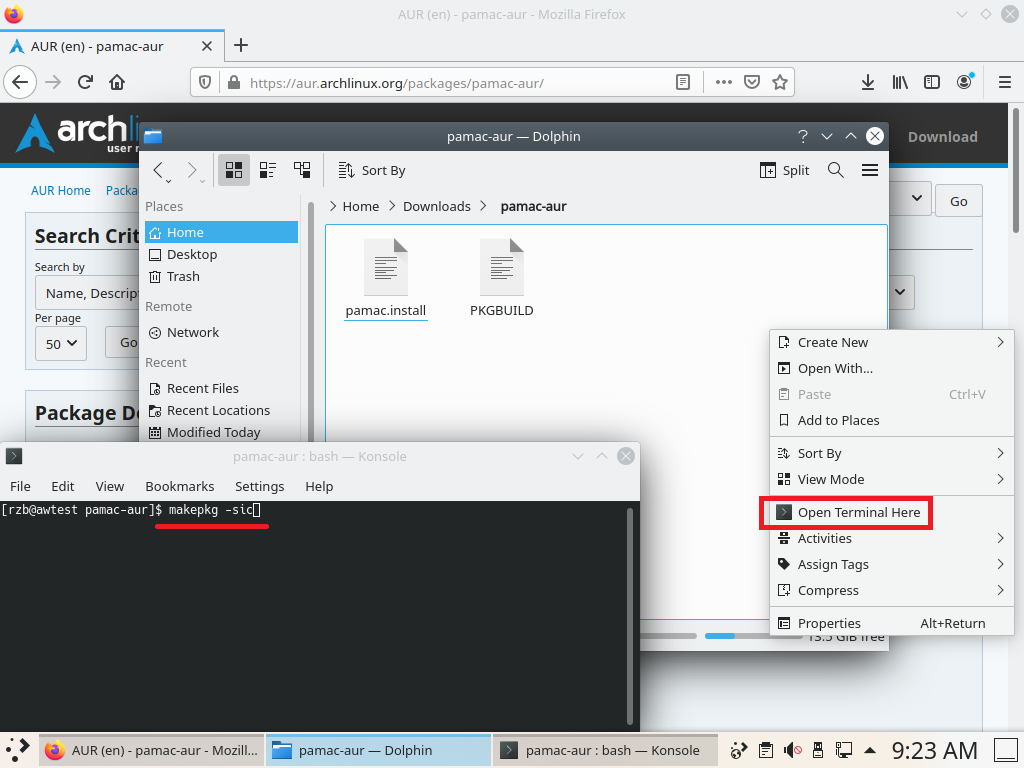
Task: Switch to Firefox taskbar entry
Action: click(x=152, y=750)
